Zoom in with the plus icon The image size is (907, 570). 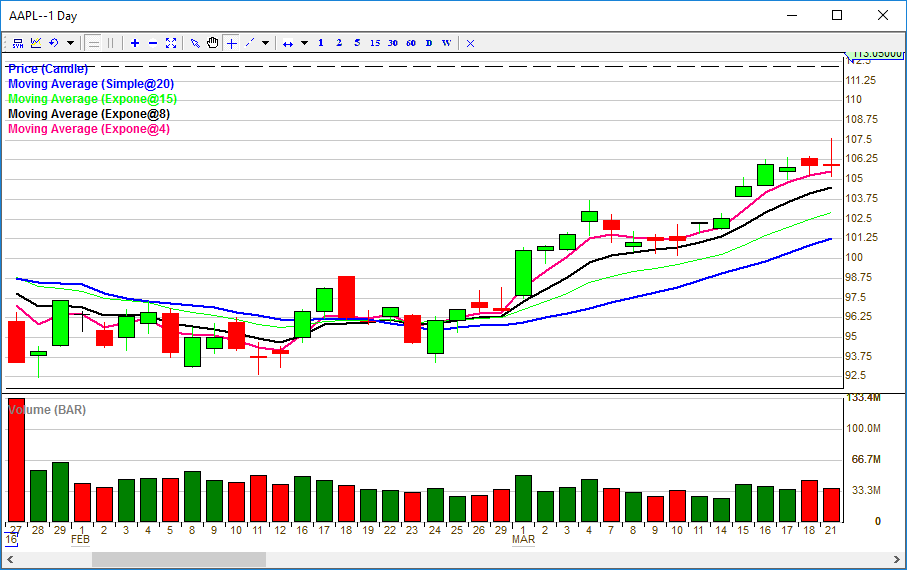pos(135,43)
